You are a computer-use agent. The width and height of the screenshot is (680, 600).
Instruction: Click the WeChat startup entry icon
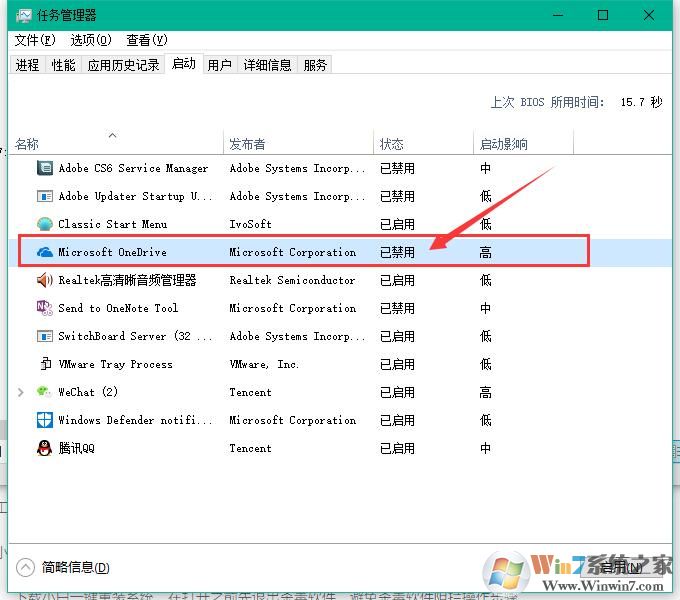click(45, 393)
